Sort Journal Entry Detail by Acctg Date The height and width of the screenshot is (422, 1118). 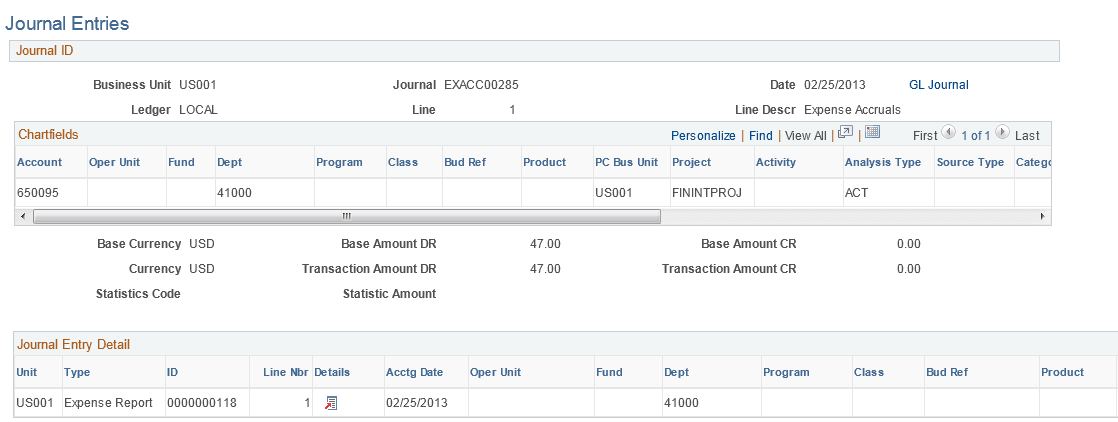(x=414, y=372)
